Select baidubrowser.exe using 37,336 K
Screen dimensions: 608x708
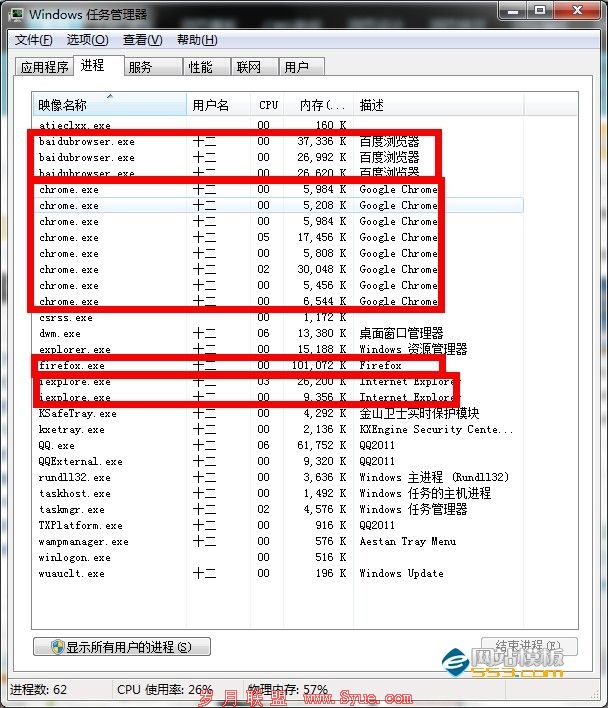(x=278, y=141)
